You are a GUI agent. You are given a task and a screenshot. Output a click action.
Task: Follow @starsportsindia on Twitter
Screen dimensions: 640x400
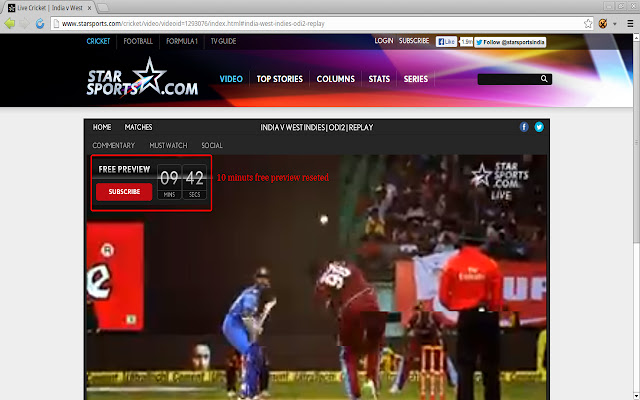click(510, 42)
